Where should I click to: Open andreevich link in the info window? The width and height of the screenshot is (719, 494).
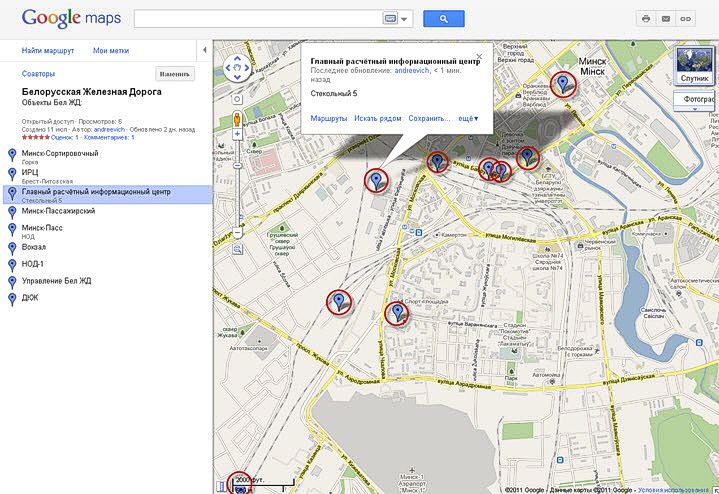412,70
